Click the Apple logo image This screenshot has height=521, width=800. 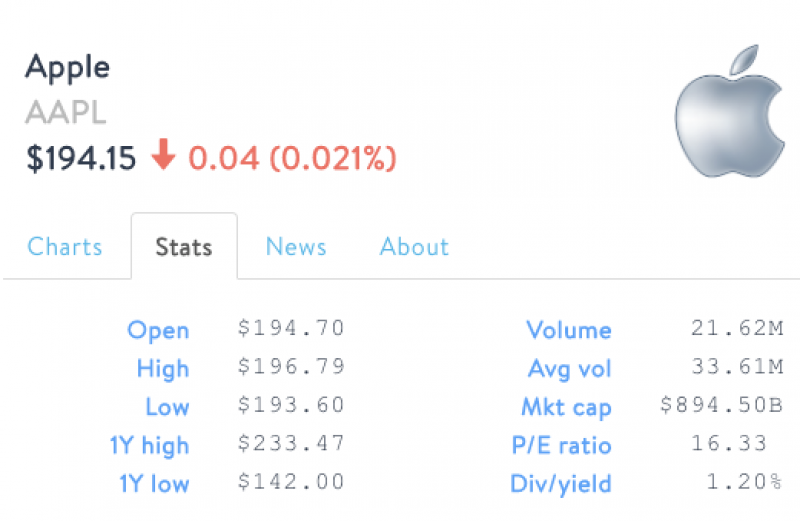pyautogui.click(x=730, y=111)
